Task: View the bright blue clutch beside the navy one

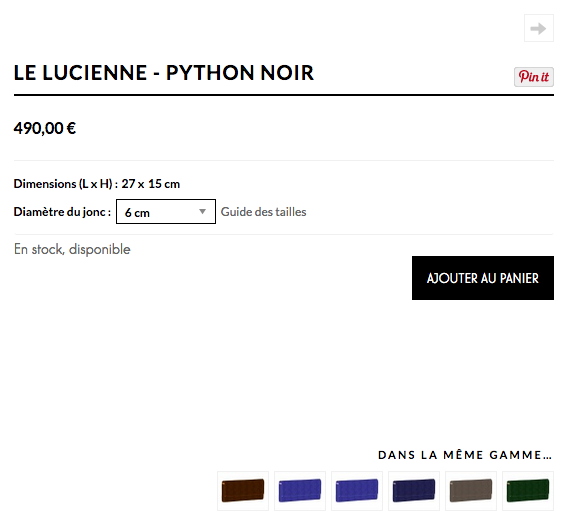Action: point(357,491)
